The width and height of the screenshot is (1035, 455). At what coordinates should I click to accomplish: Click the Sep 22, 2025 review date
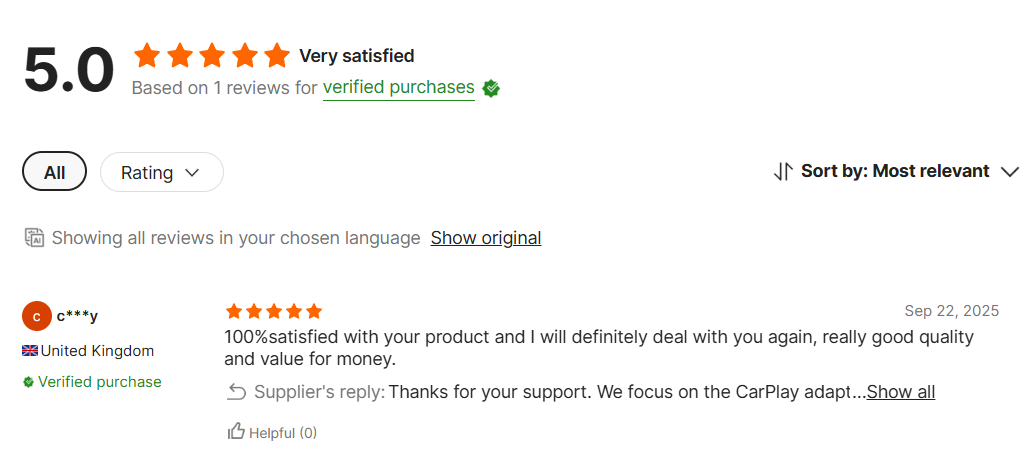(x=951, y=311)
